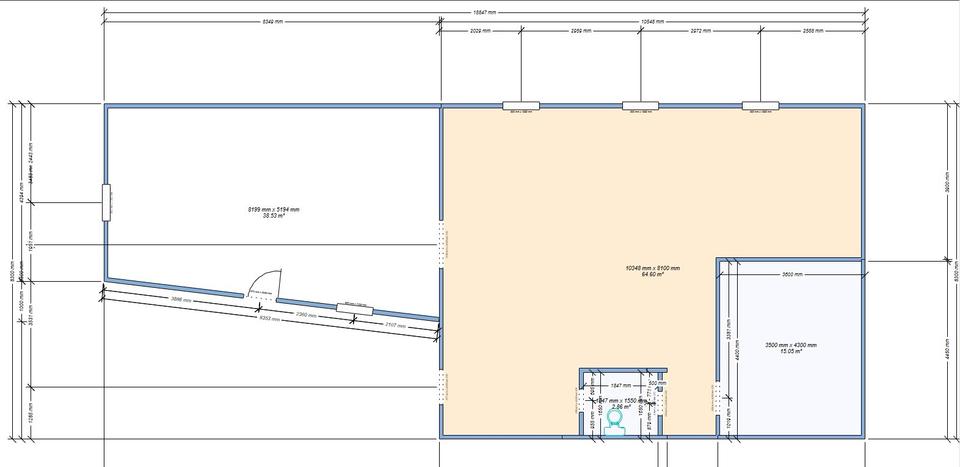Select the 64.60 m² room label

click(x=652, y=271)
